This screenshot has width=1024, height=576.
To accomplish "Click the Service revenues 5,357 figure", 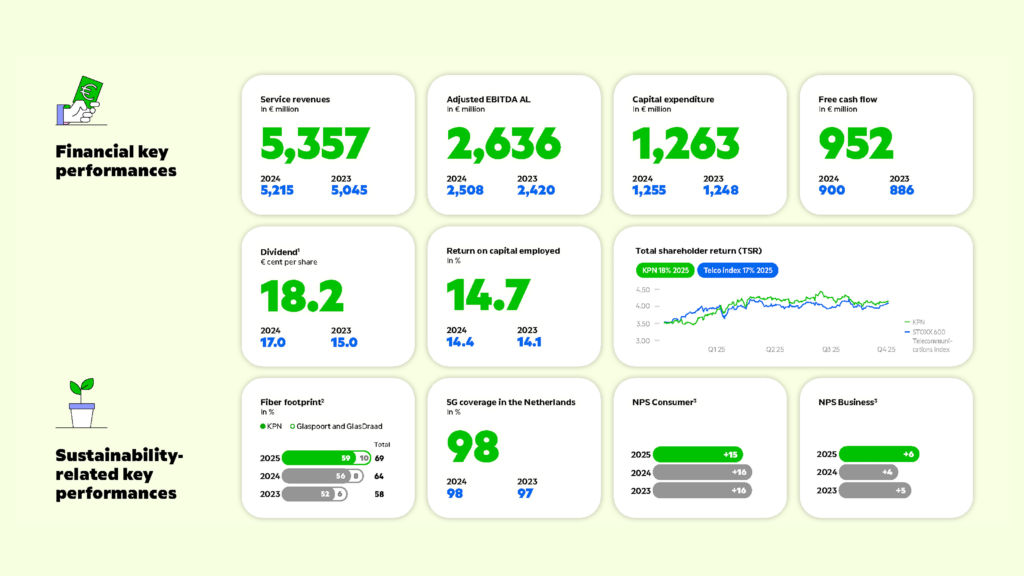I will (315, 144).
